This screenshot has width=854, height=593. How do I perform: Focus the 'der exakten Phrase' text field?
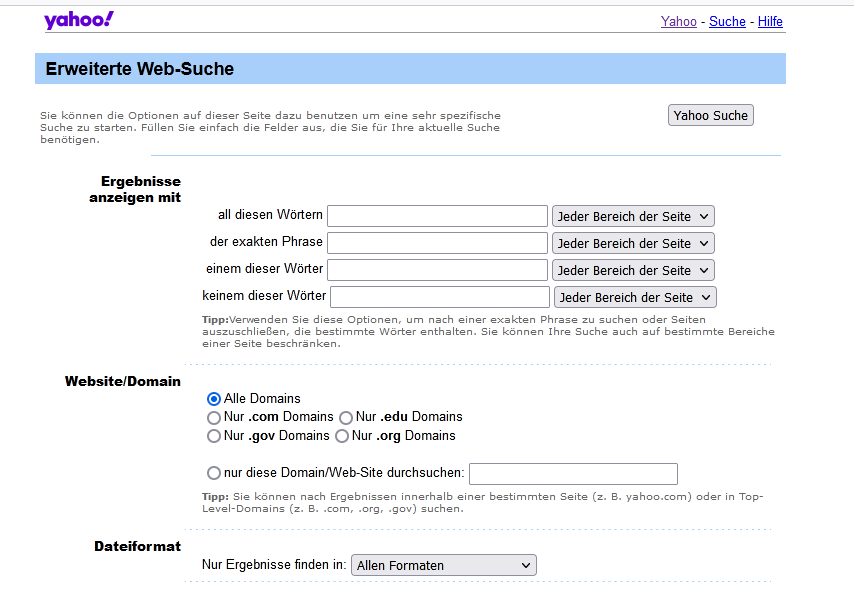point(437,243)
